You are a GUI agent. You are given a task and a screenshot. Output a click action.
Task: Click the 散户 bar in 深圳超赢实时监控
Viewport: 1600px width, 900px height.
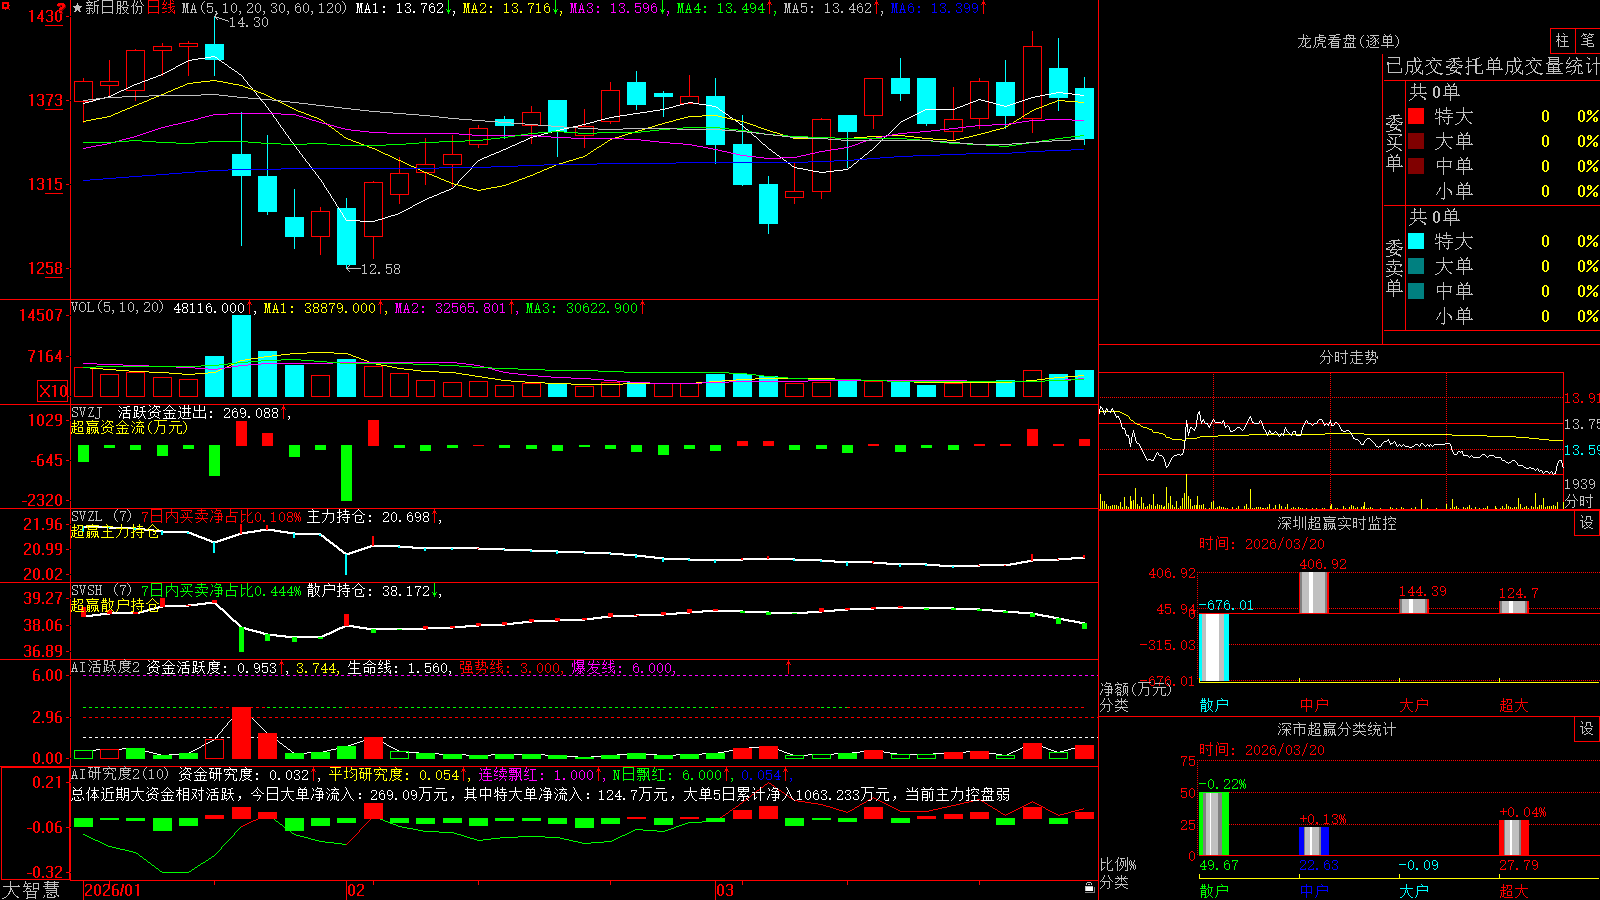pyautogui.click(x=1214, y=647)
